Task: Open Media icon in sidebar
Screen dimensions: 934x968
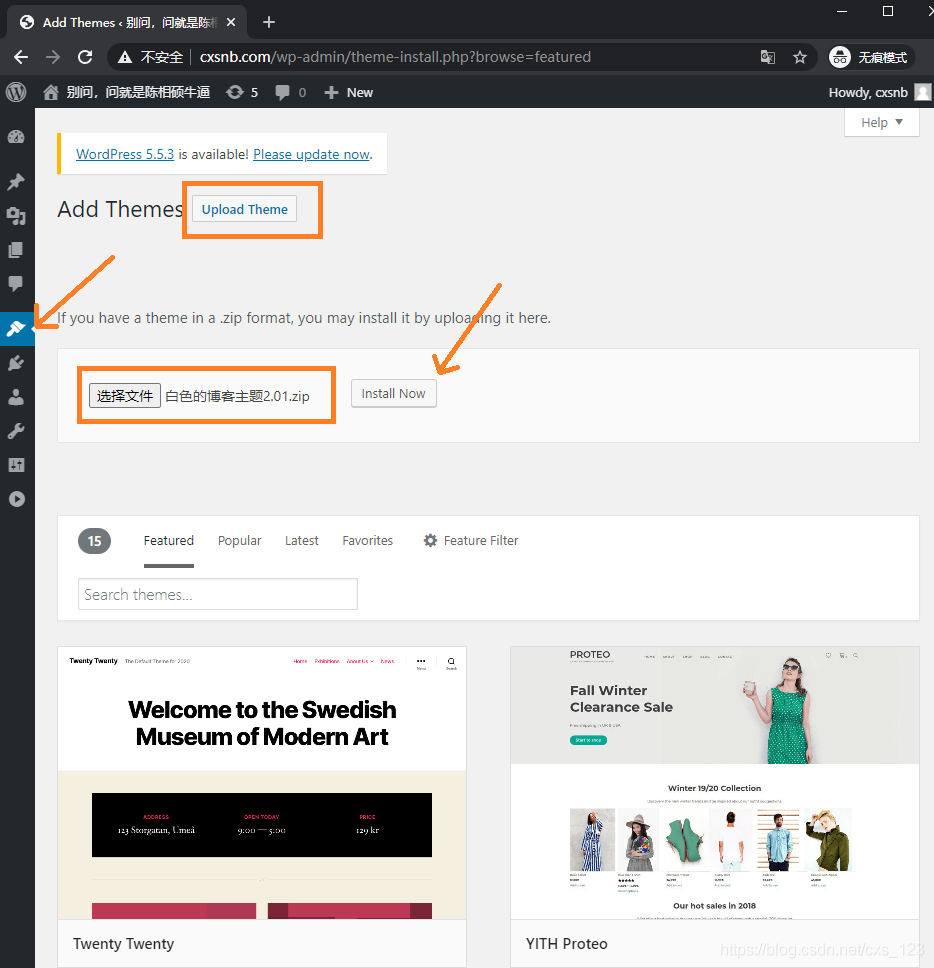Action: (x=16, y=215)
